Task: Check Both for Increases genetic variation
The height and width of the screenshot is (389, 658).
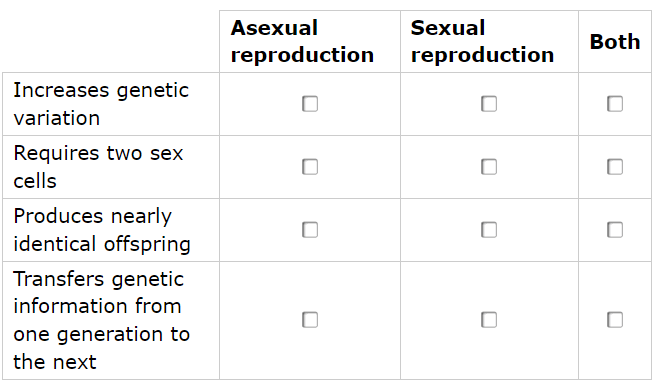Action: (x=615, y=104)
